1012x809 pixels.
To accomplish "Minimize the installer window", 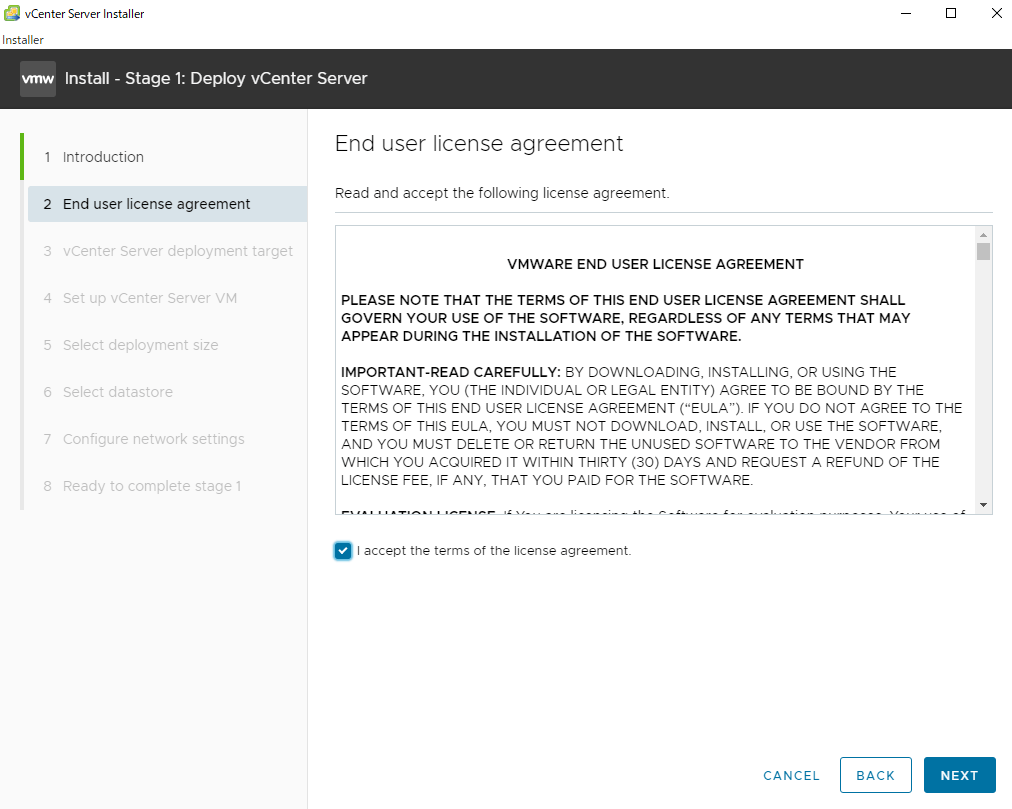I will (x=906, y=13).
